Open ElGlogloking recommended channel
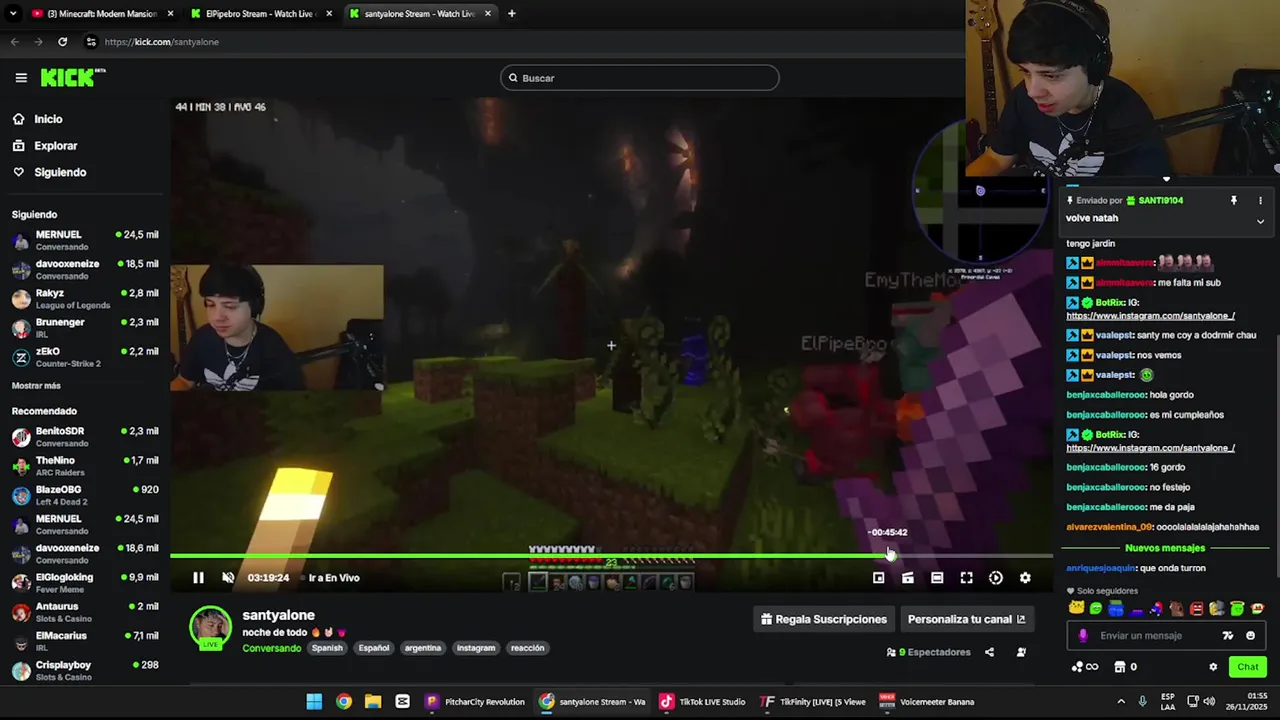 pos(85,583)
